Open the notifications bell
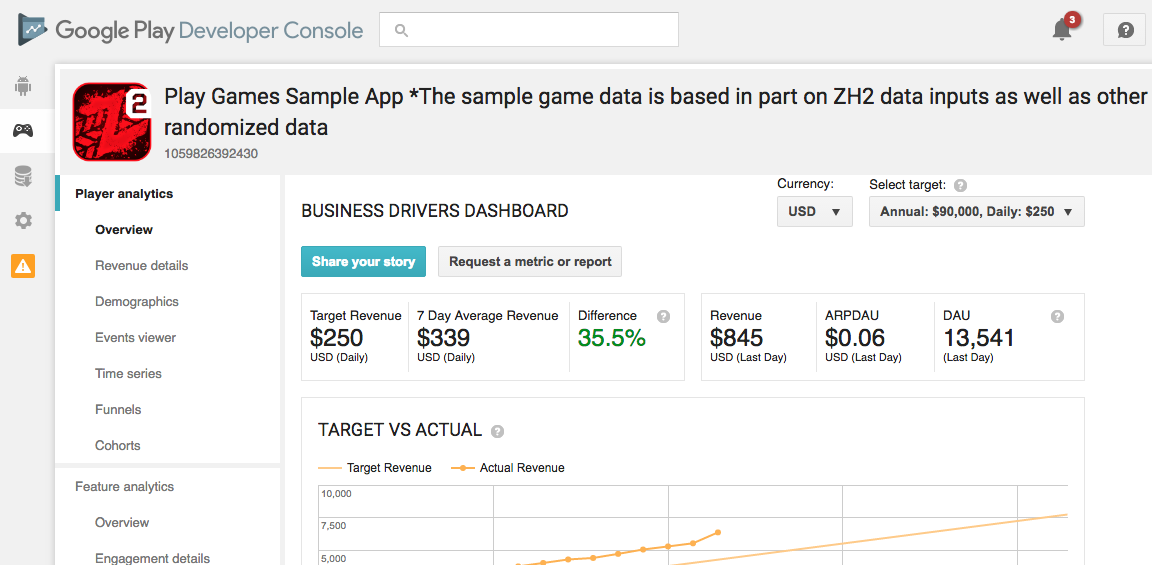 pos(1062,29)
